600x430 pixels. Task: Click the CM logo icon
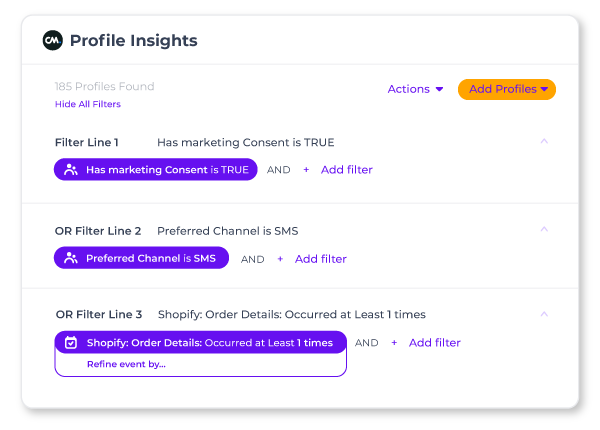pos(52,41)
